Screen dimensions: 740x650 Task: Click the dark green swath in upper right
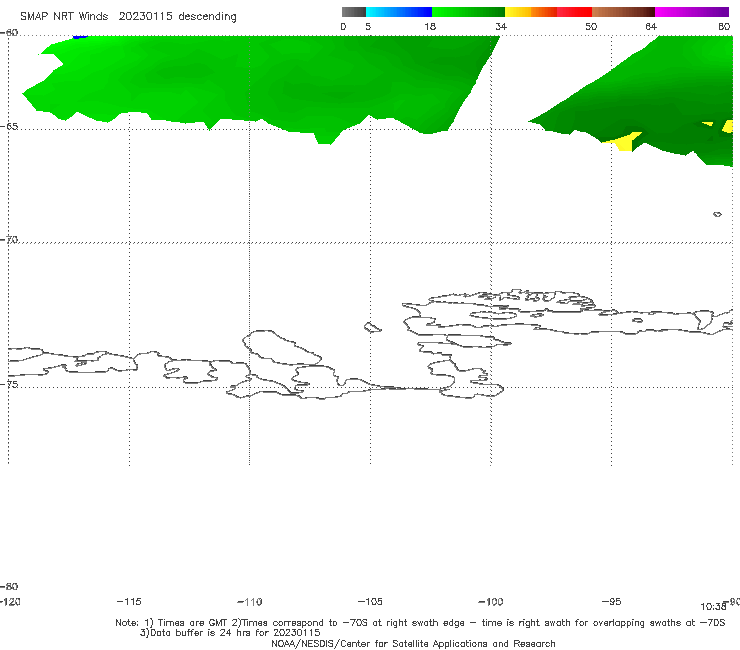click(661, 104)
